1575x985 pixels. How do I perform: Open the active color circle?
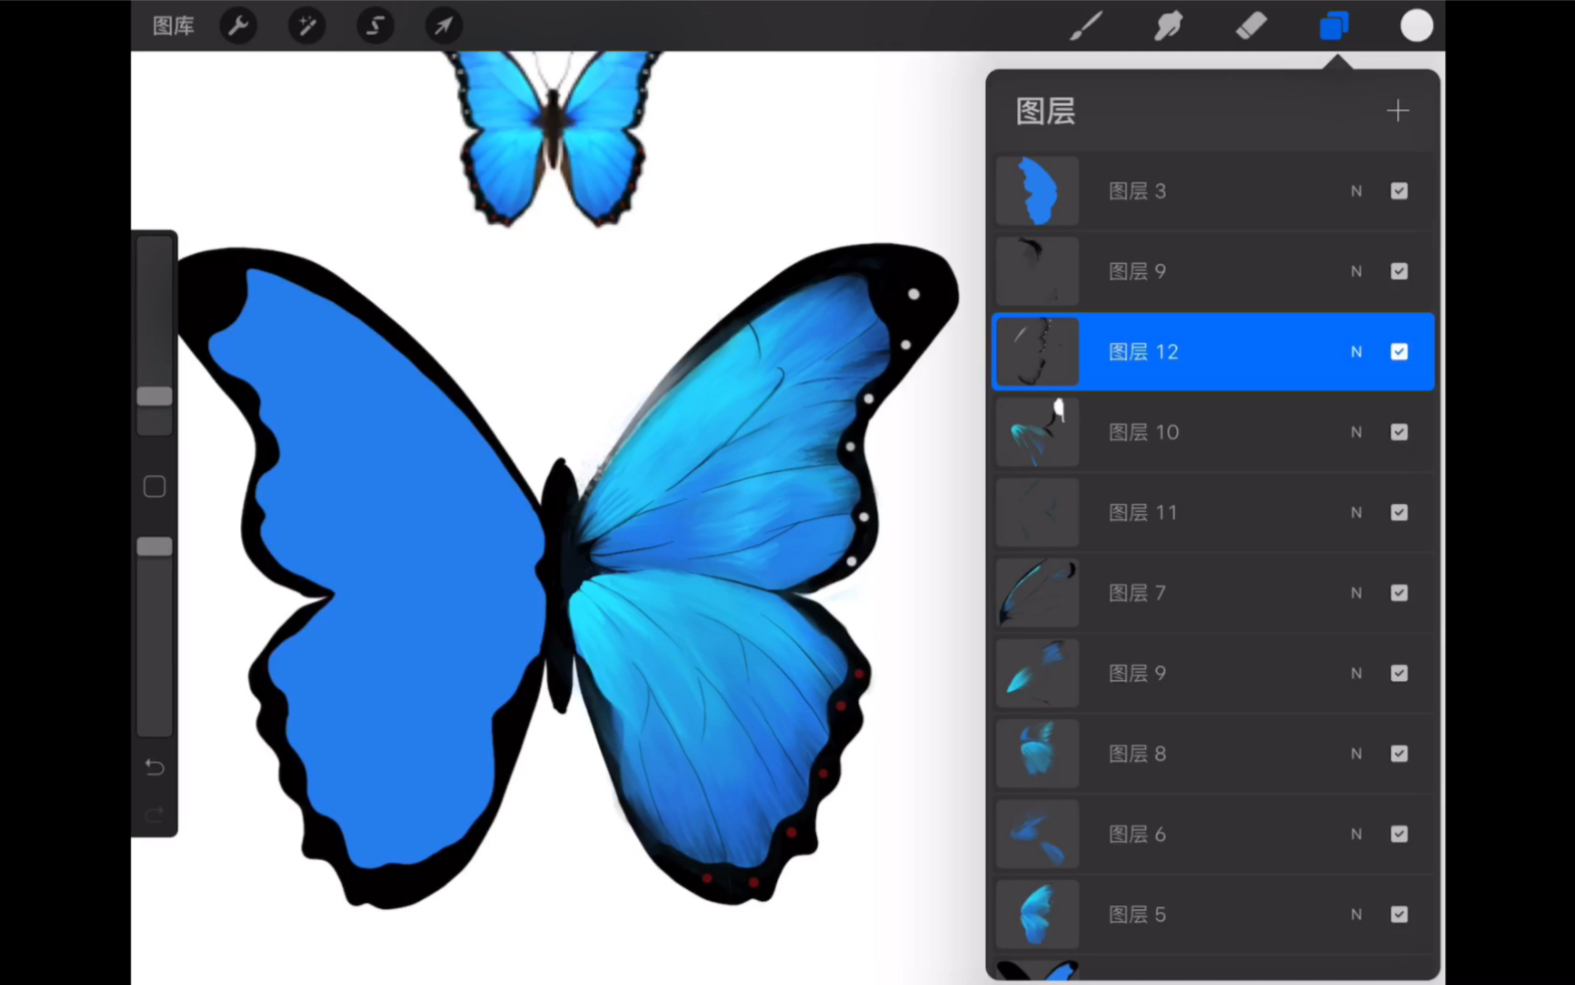[x=1416, y=26]
